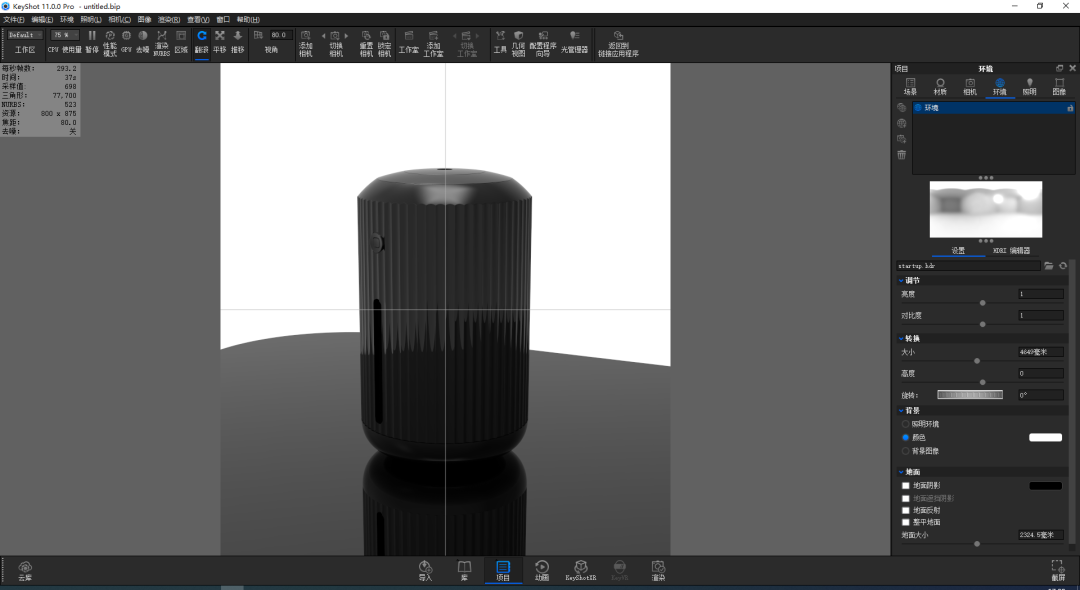This screenshot has height=590, width=1080.
Task: Click import (导入) in bottom bar
Action: tap(426, 570)
